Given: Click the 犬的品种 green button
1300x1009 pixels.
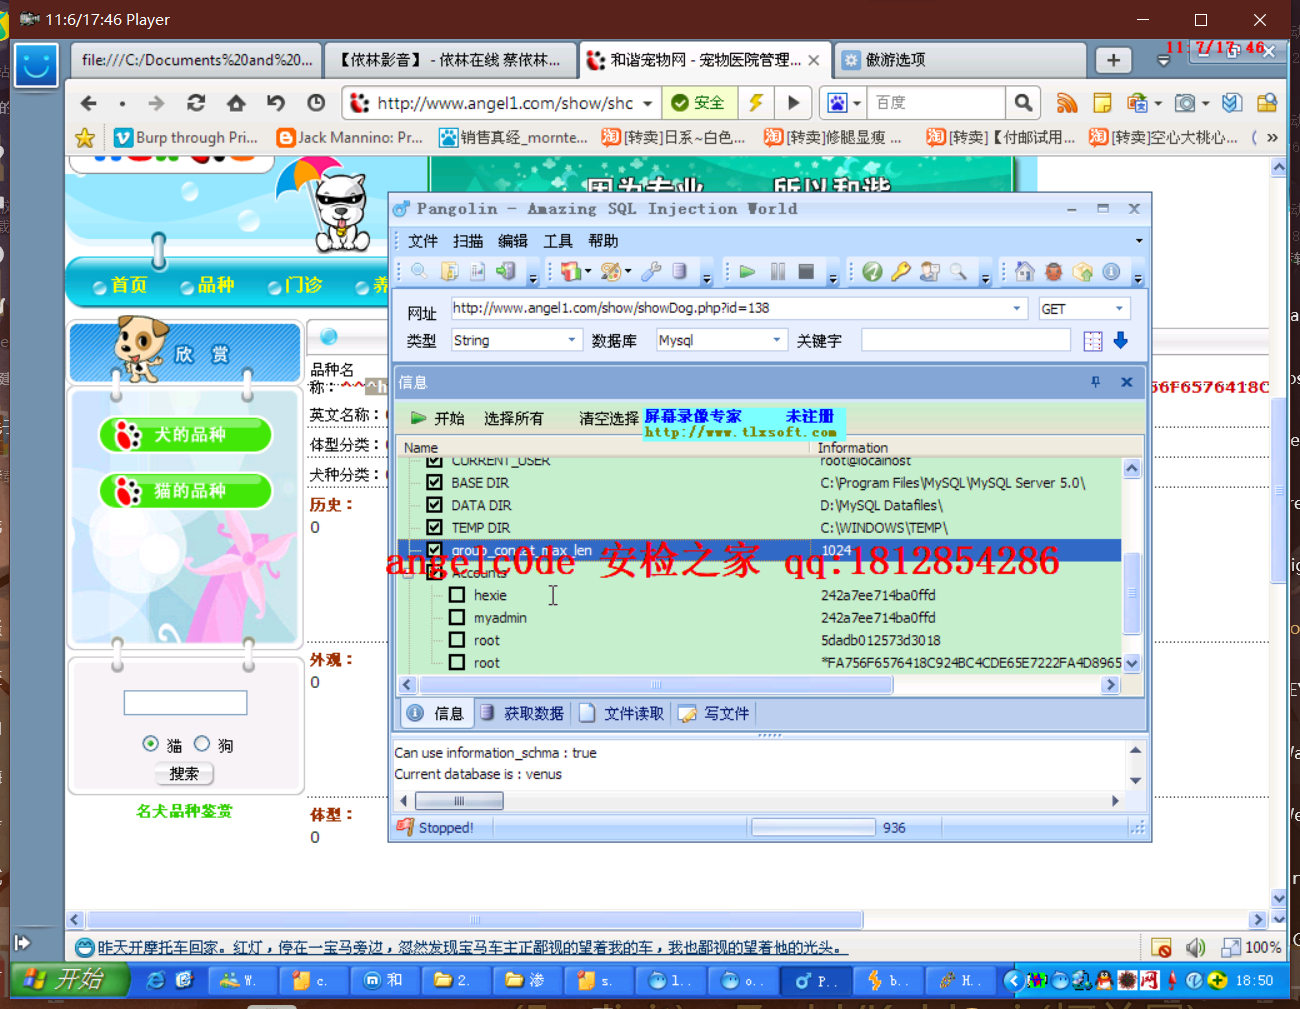Looking at the screenshot, I should (x=186, y=435).
